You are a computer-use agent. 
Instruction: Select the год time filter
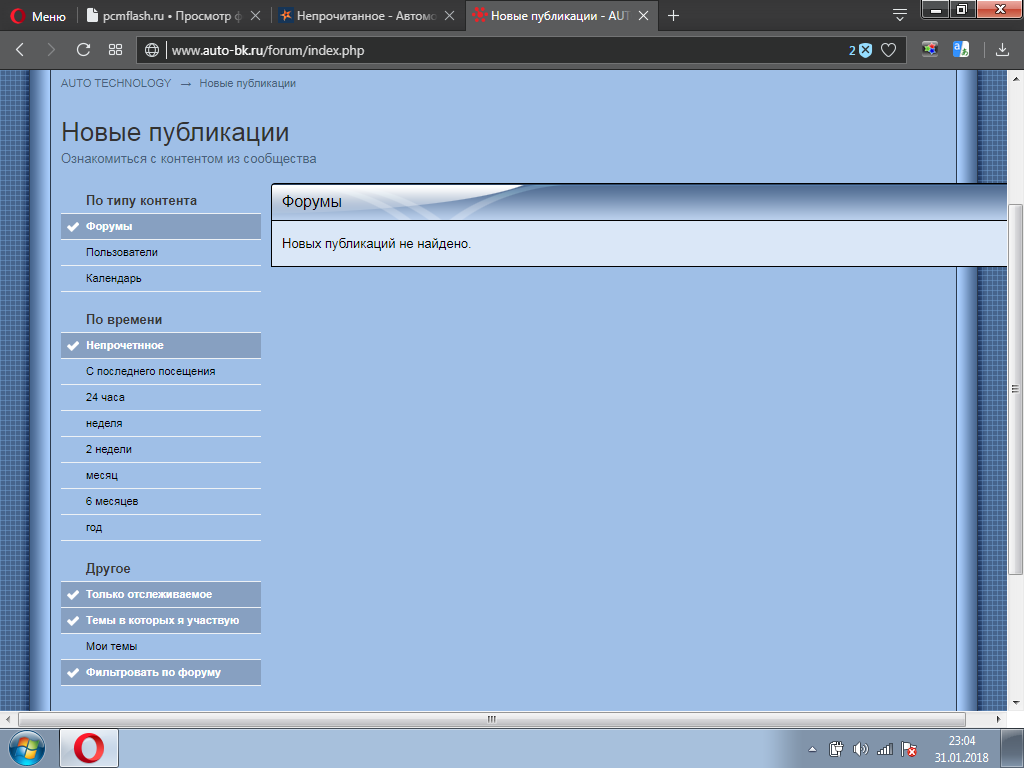tap(161, 528)
